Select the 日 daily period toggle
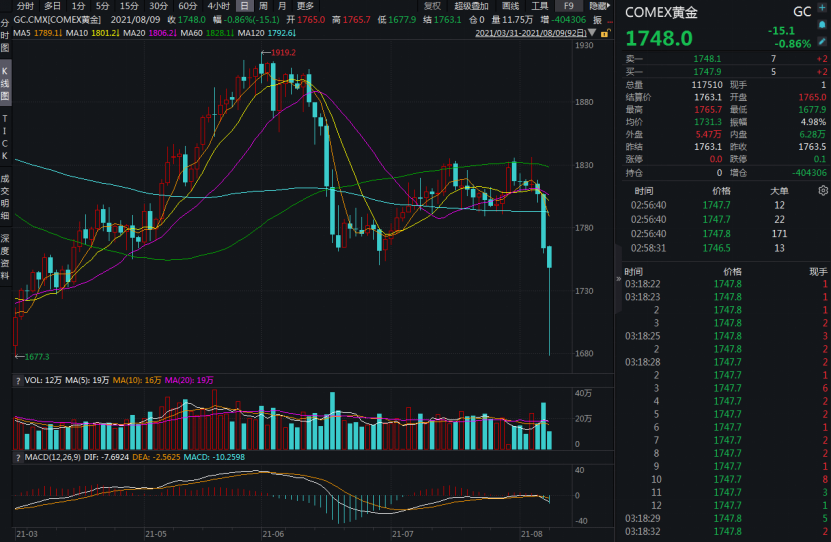Image resolution: width=831 pixels, height=542 pixels. pyautogui.click(x=244, y=6)
